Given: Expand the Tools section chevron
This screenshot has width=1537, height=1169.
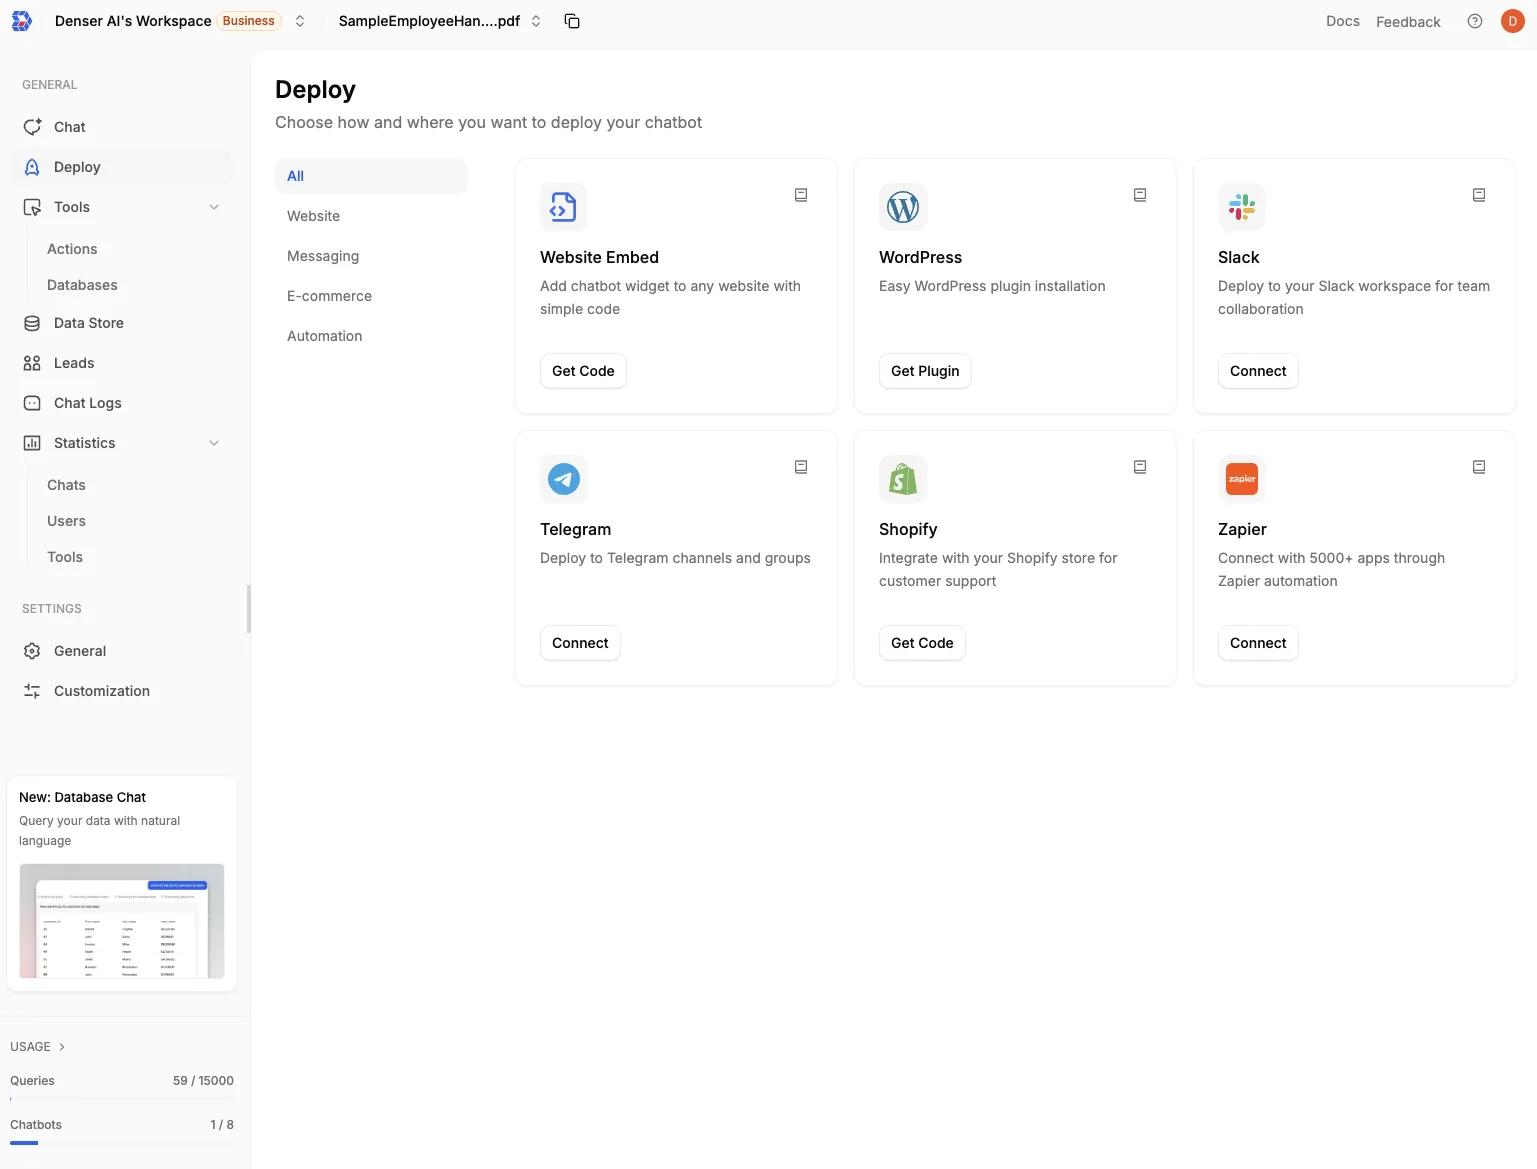Looking at the screenshot, I should click(214, 206).
